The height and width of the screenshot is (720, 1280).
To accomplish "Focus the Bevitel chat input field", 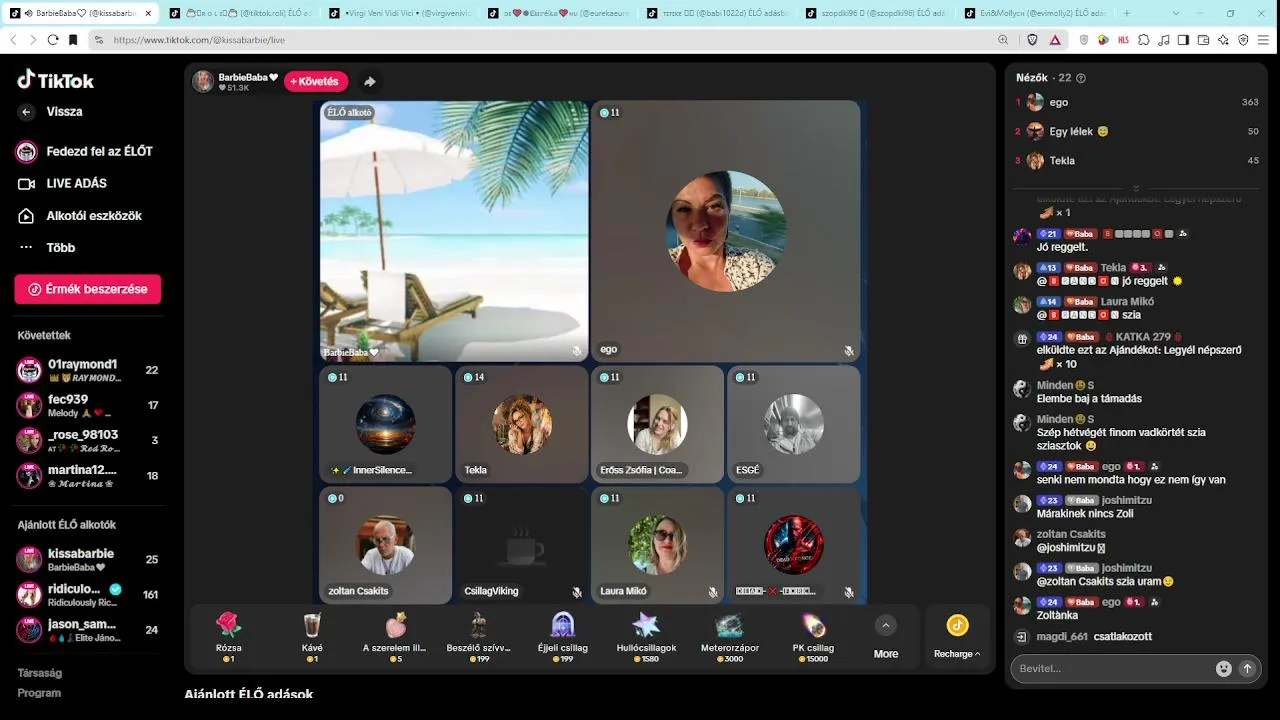I will coord(1110,668).
